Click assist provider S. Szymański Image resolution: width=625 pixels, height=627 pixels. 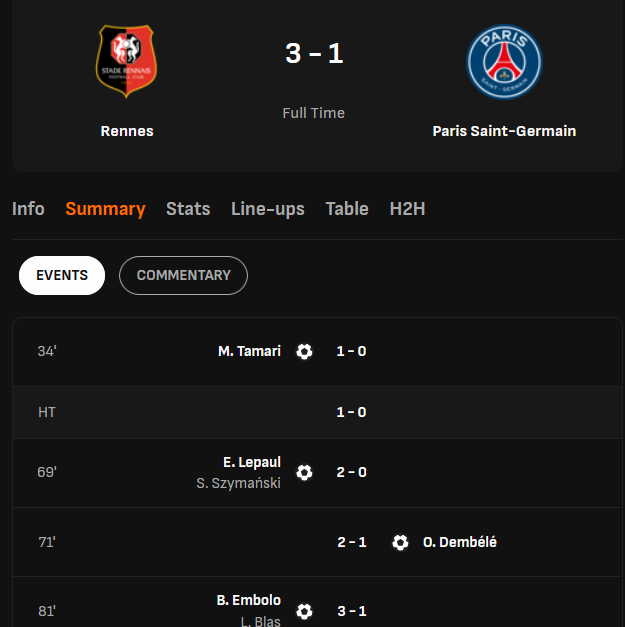[x=238, y=483]
